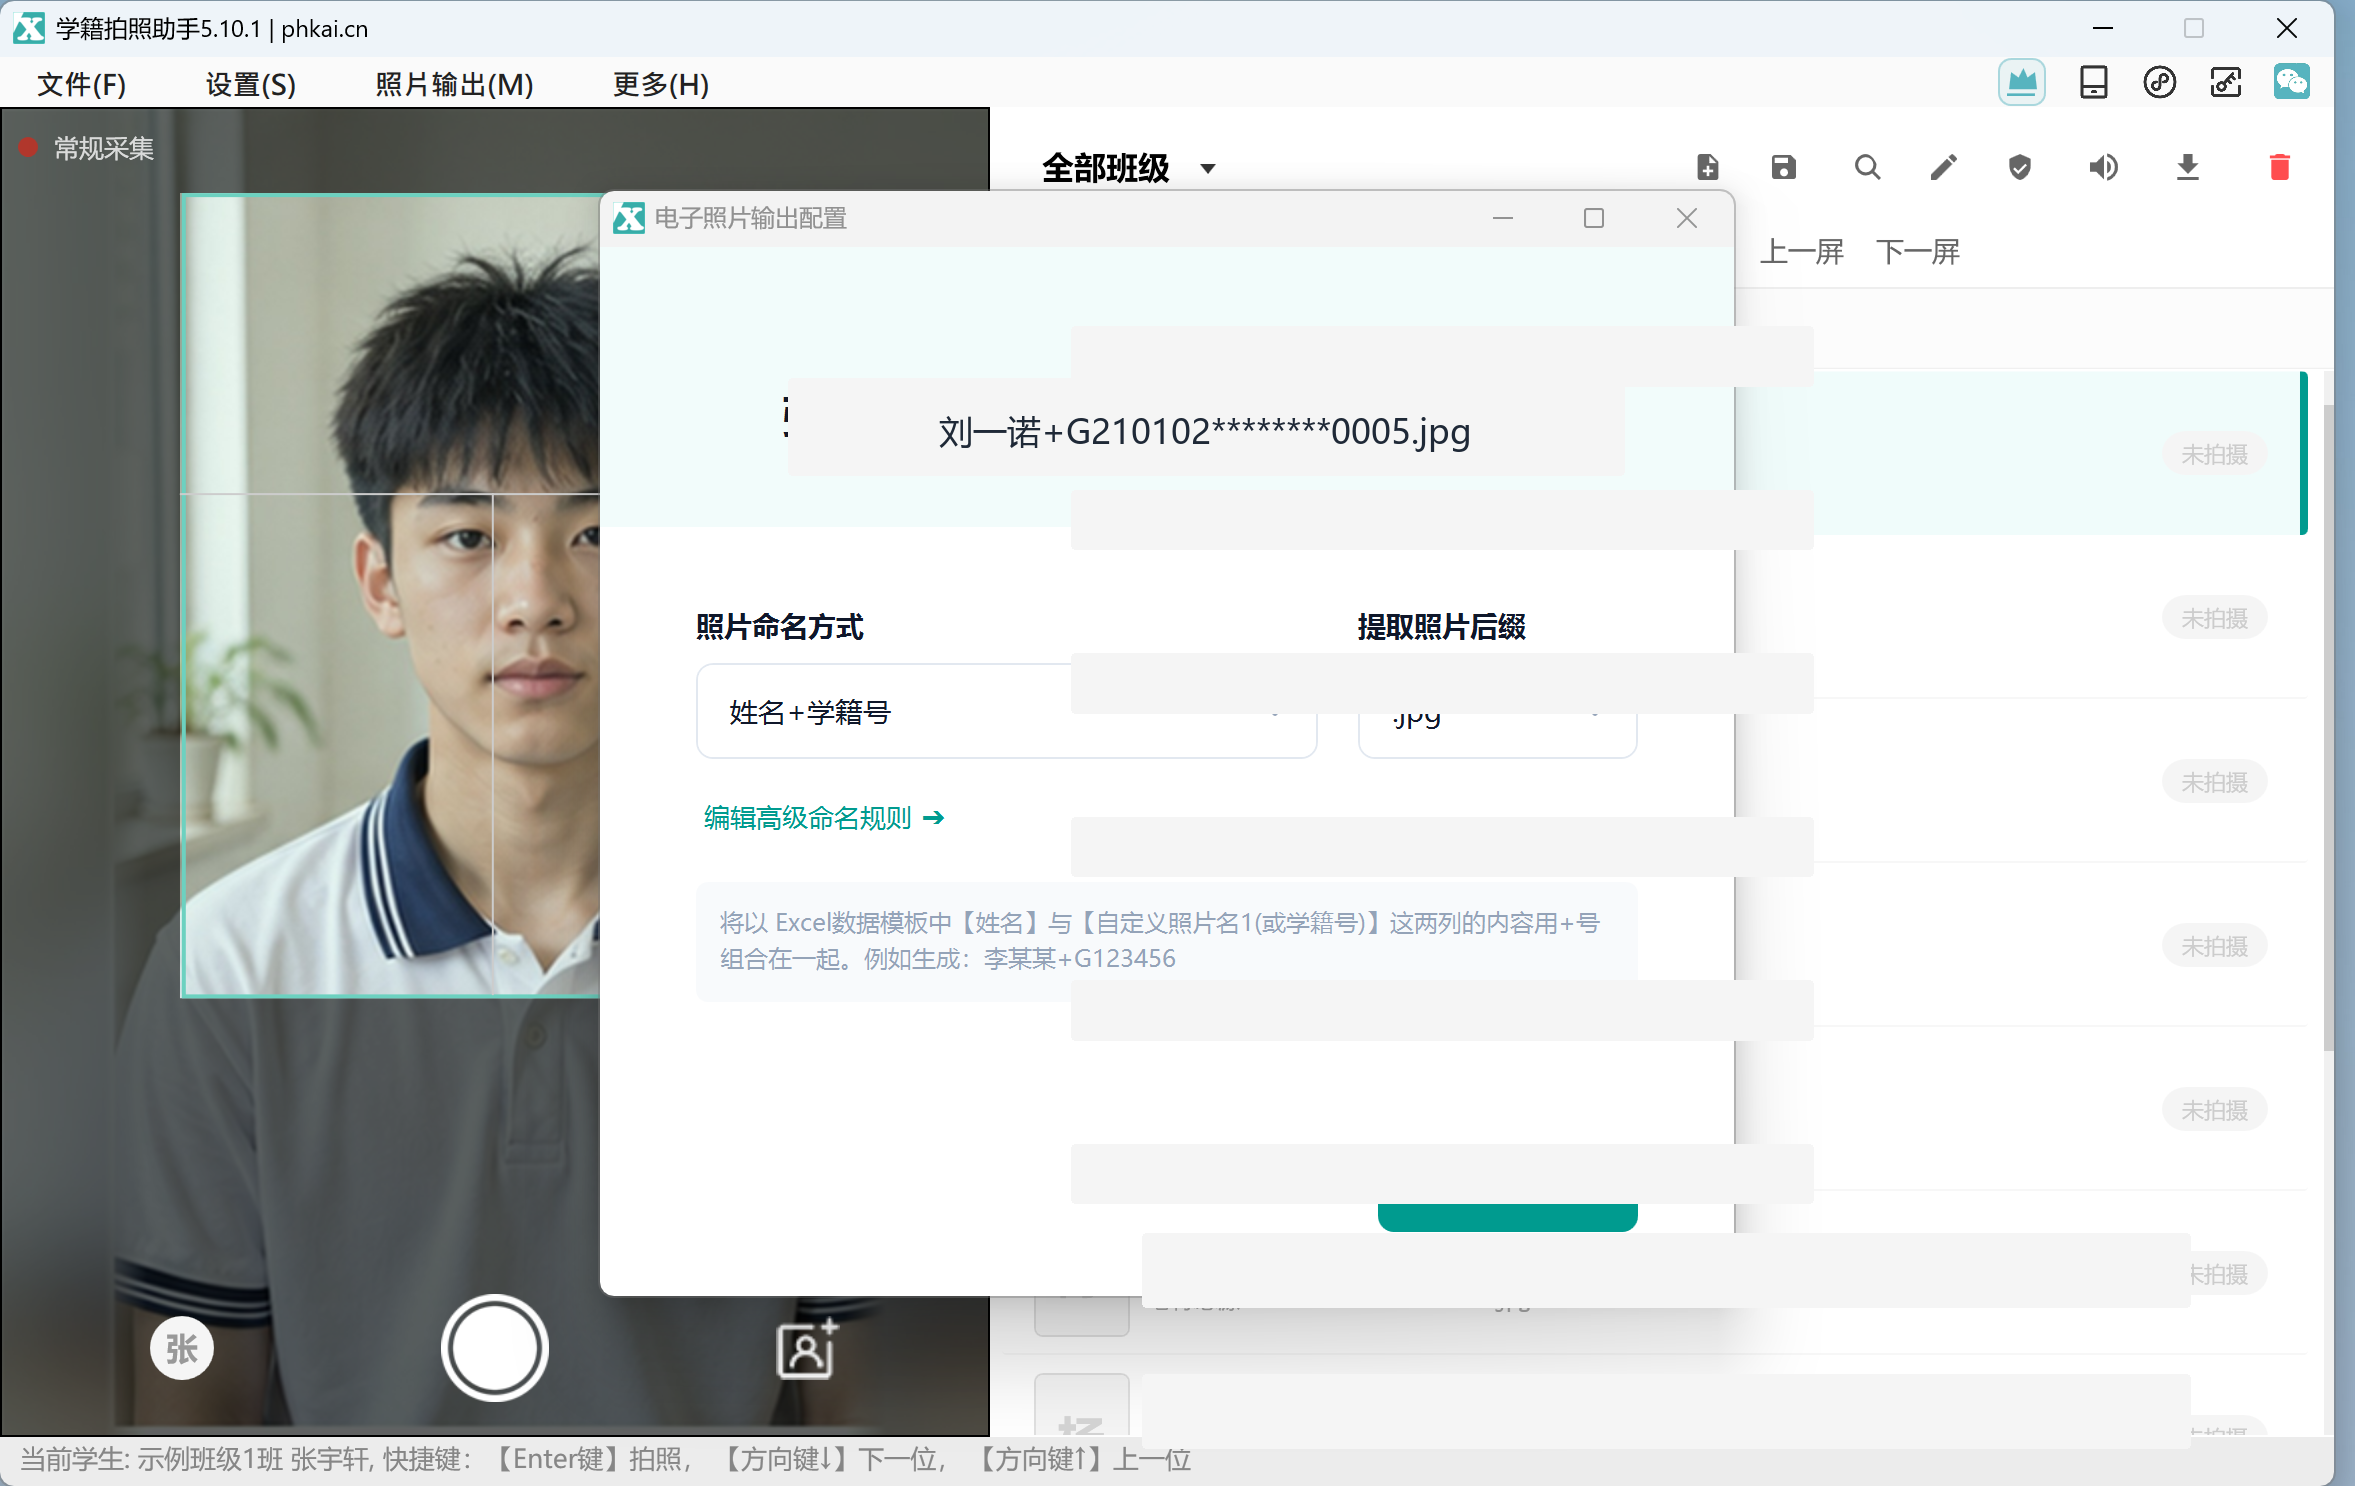Click the green confirm button in dialog
The height and width of the screenshot is (1486, 2355).
(x=1507, y=1216)
